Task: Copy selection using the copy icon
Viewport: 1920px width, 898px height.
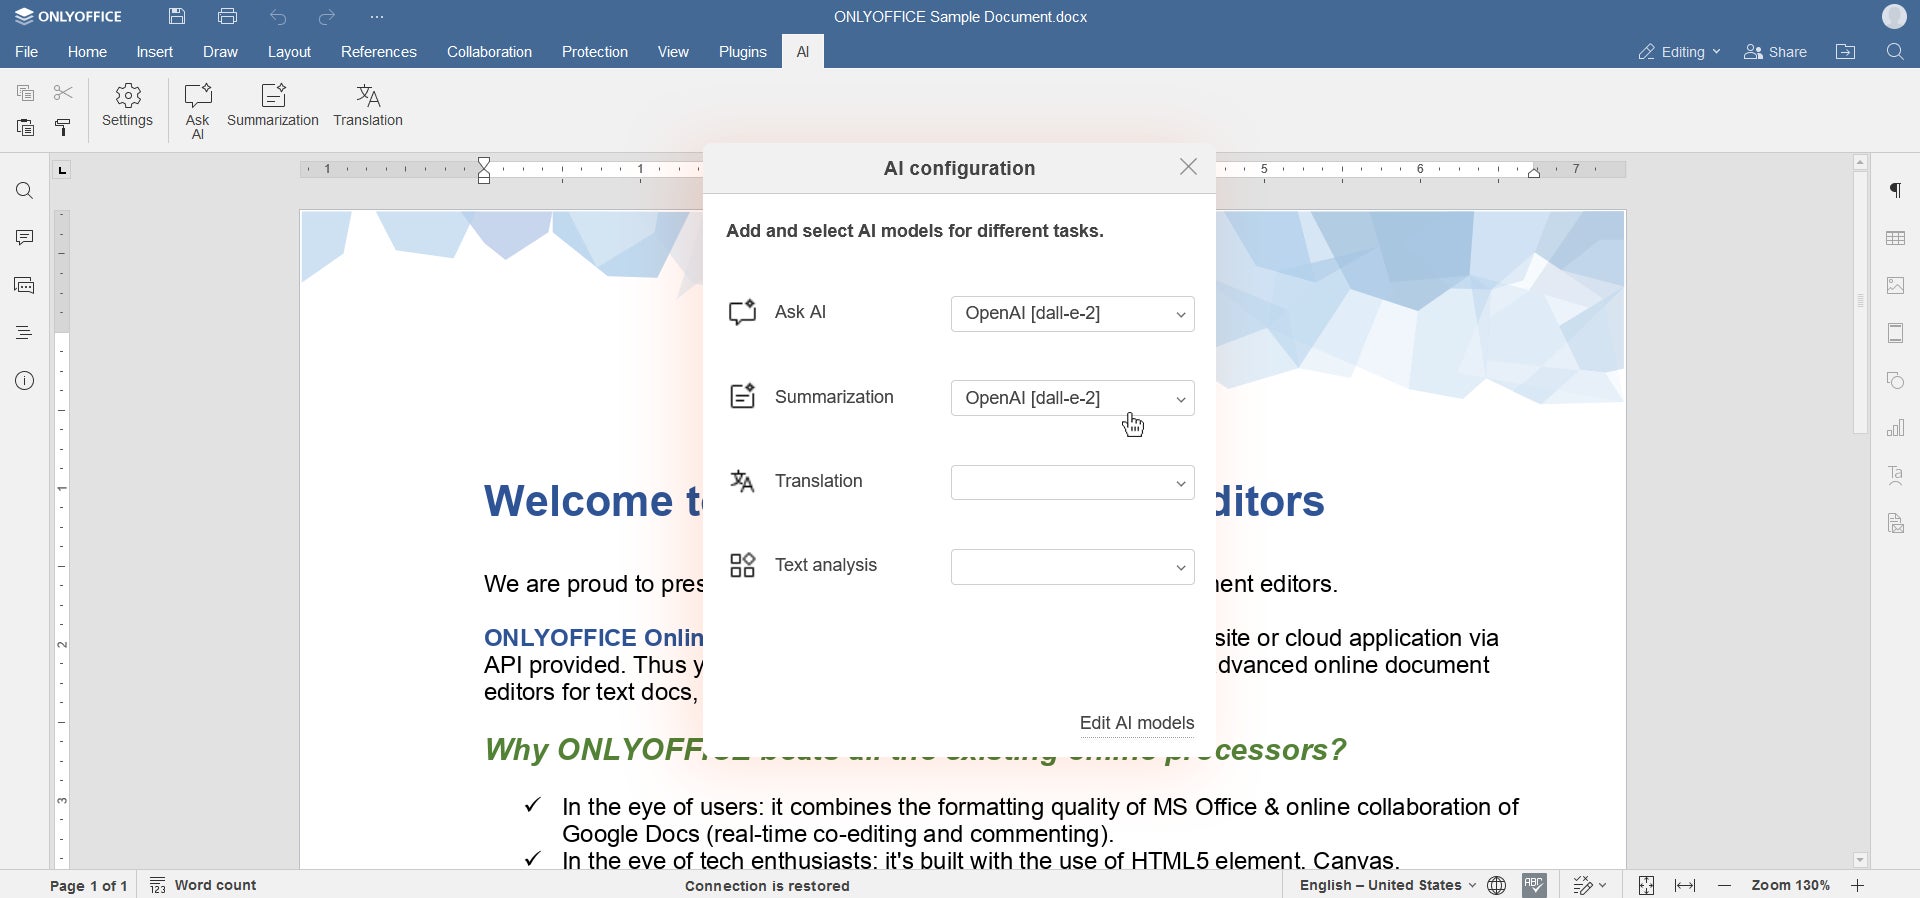Action: coord(25,94)
